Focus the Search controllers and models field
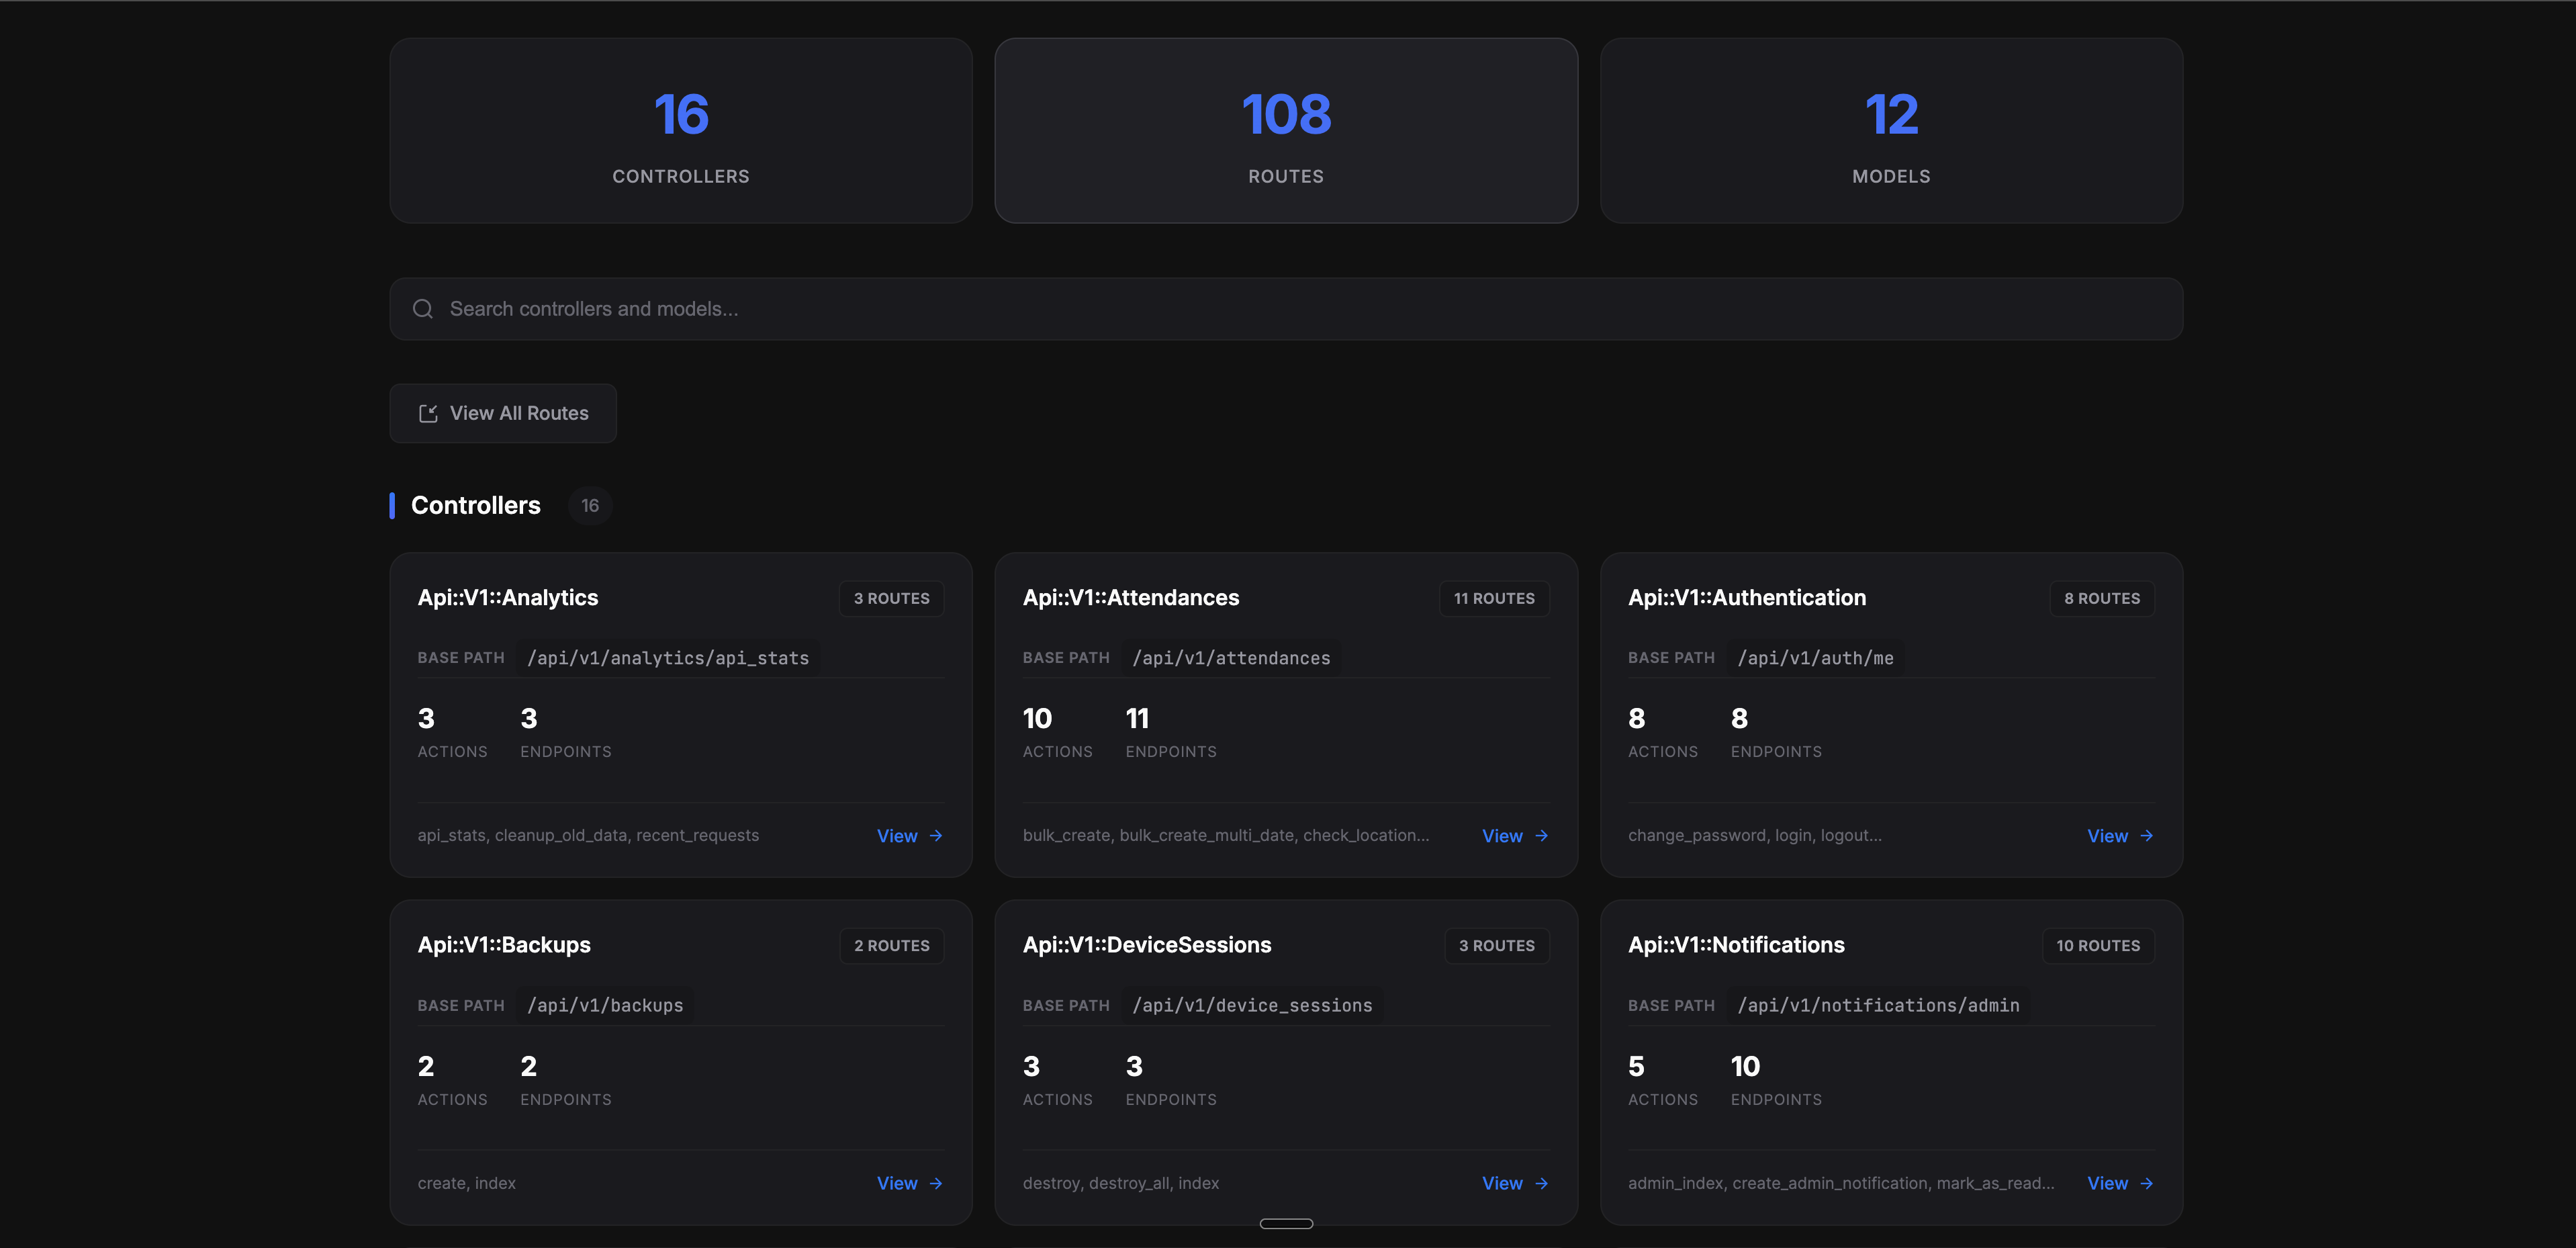This screenshot has height=1248, width=2576. [1286, 309]
